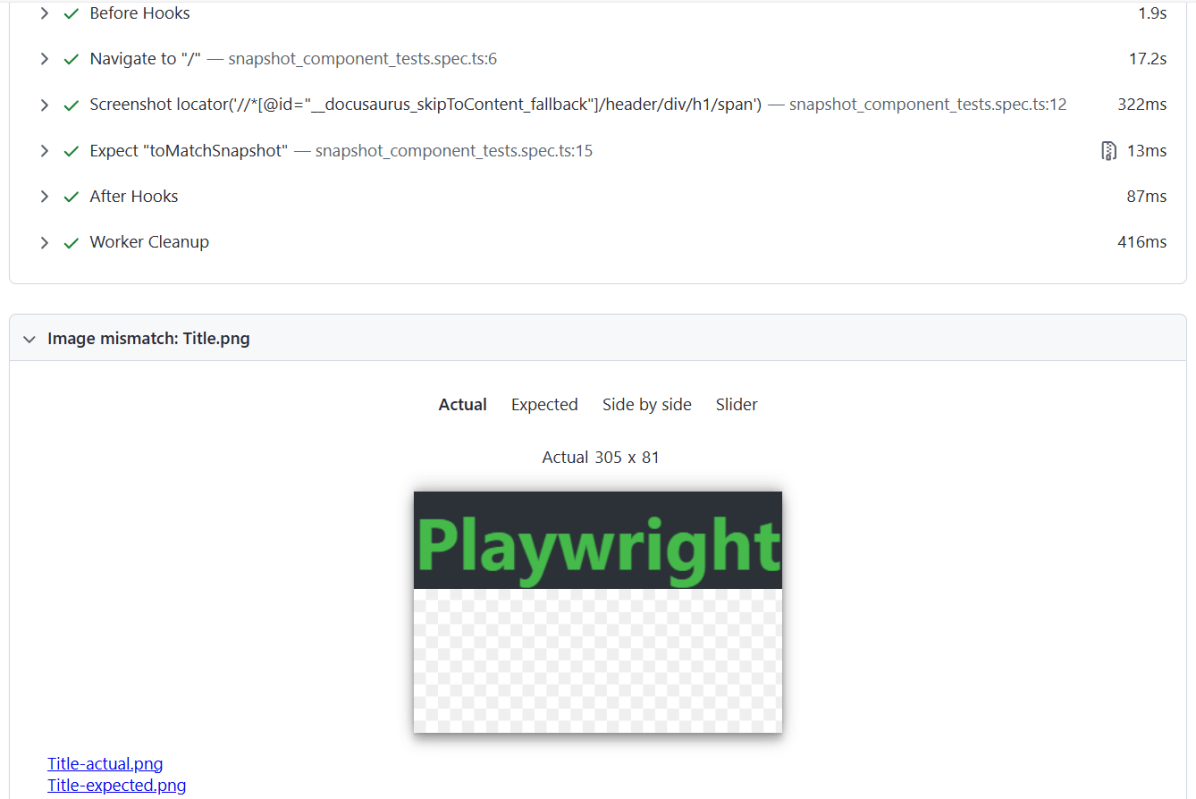Open the Title-actual.png link

tap(105, 764)
